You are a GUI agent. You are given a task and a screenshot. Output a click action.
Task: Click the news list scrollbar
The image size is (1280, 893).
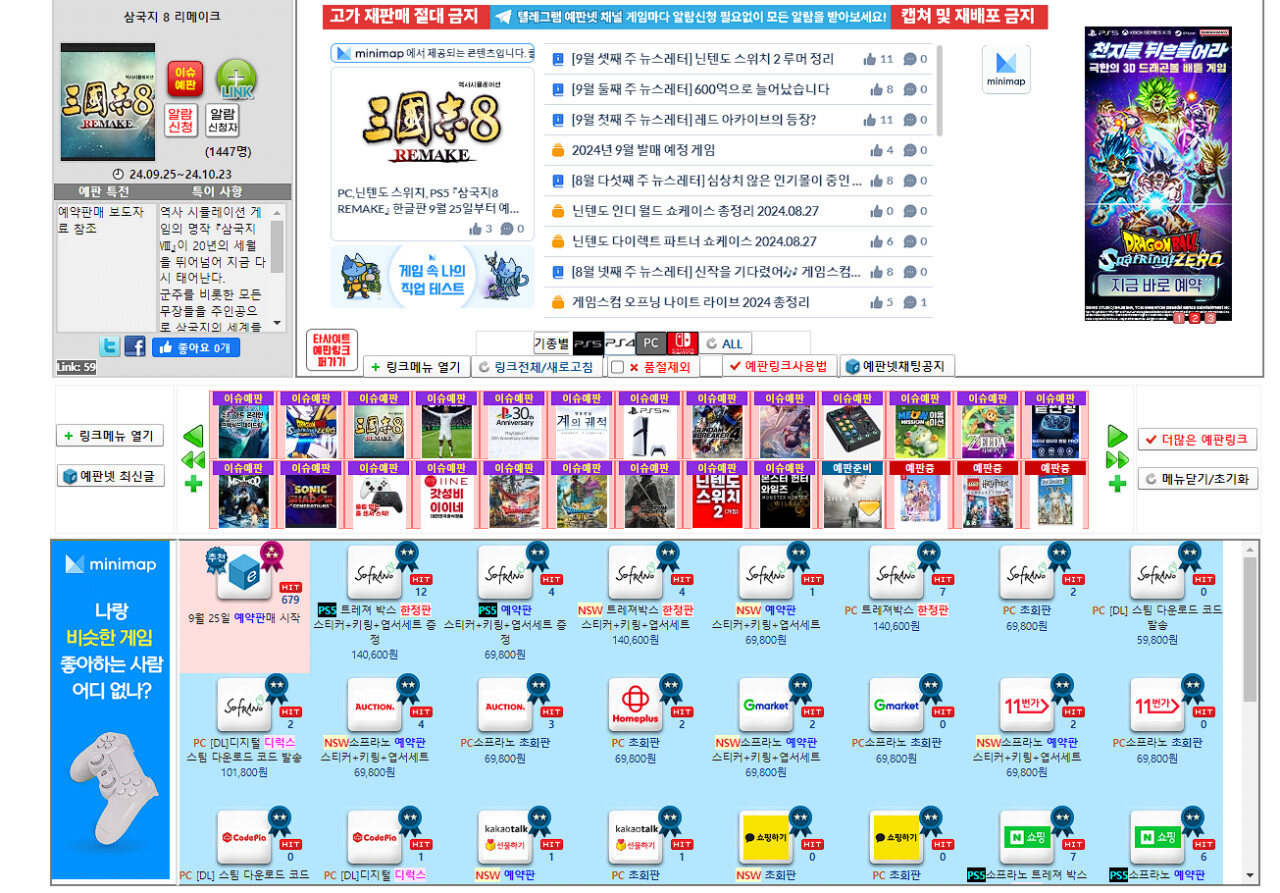[939, 90]
